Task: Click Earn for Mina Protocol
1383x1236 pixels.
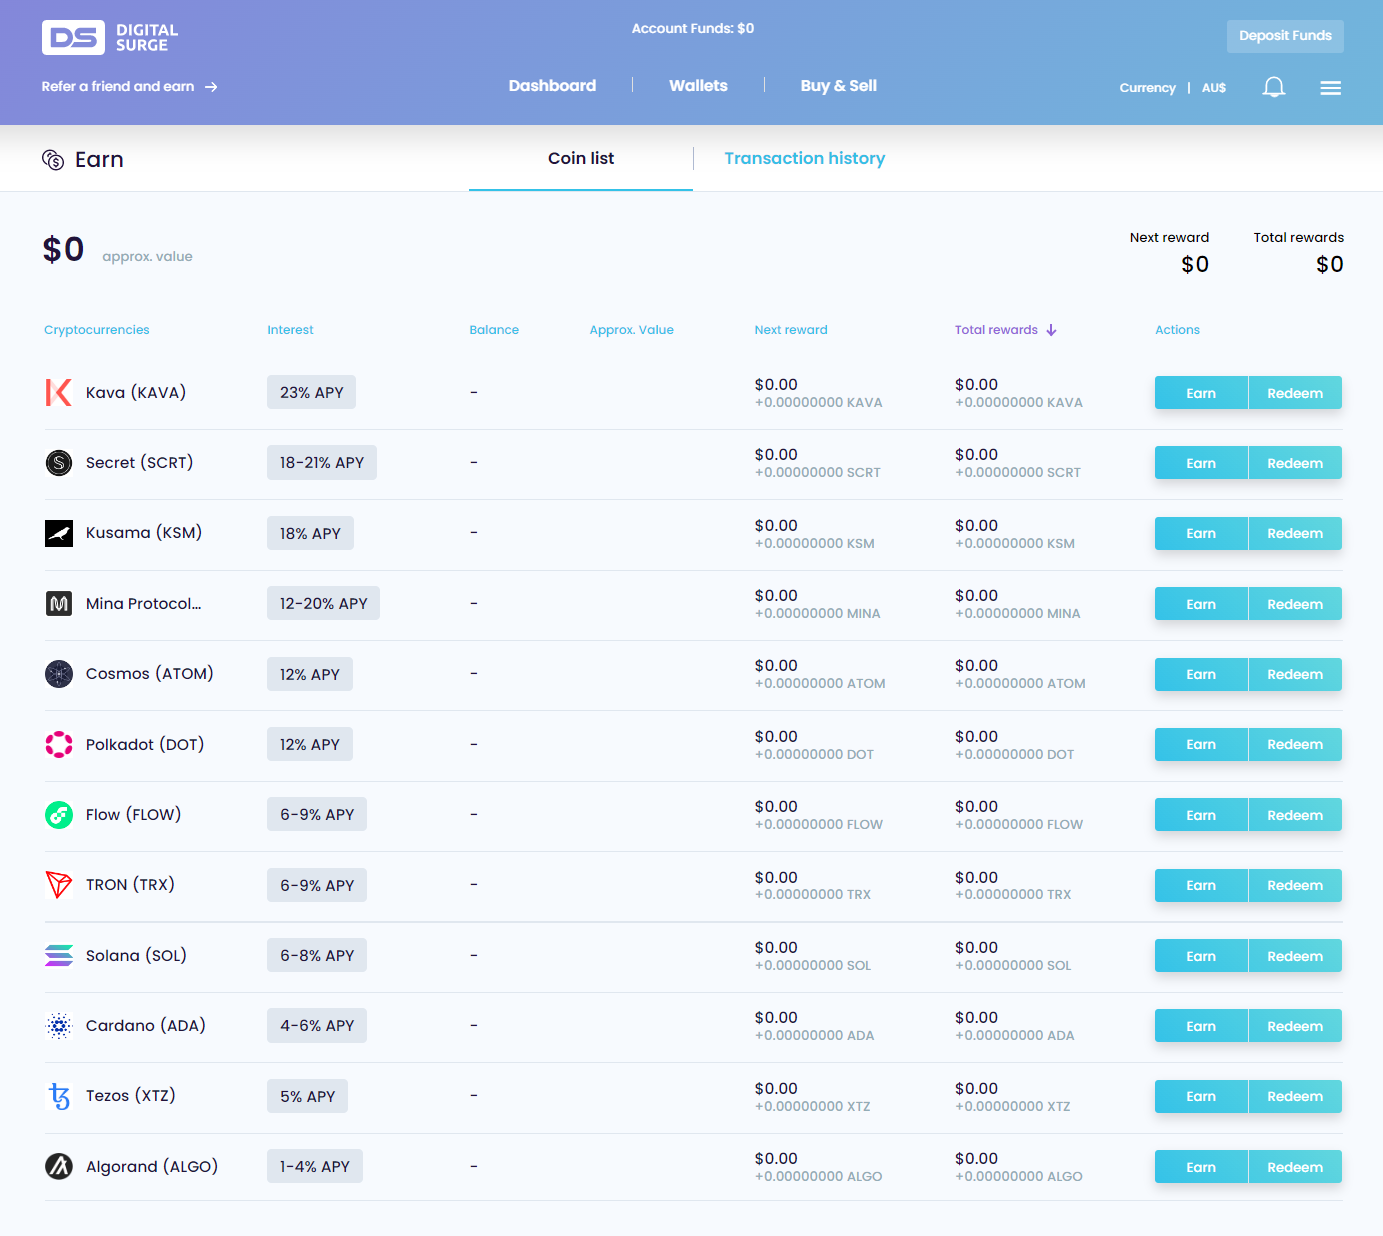Action: 1201,604
